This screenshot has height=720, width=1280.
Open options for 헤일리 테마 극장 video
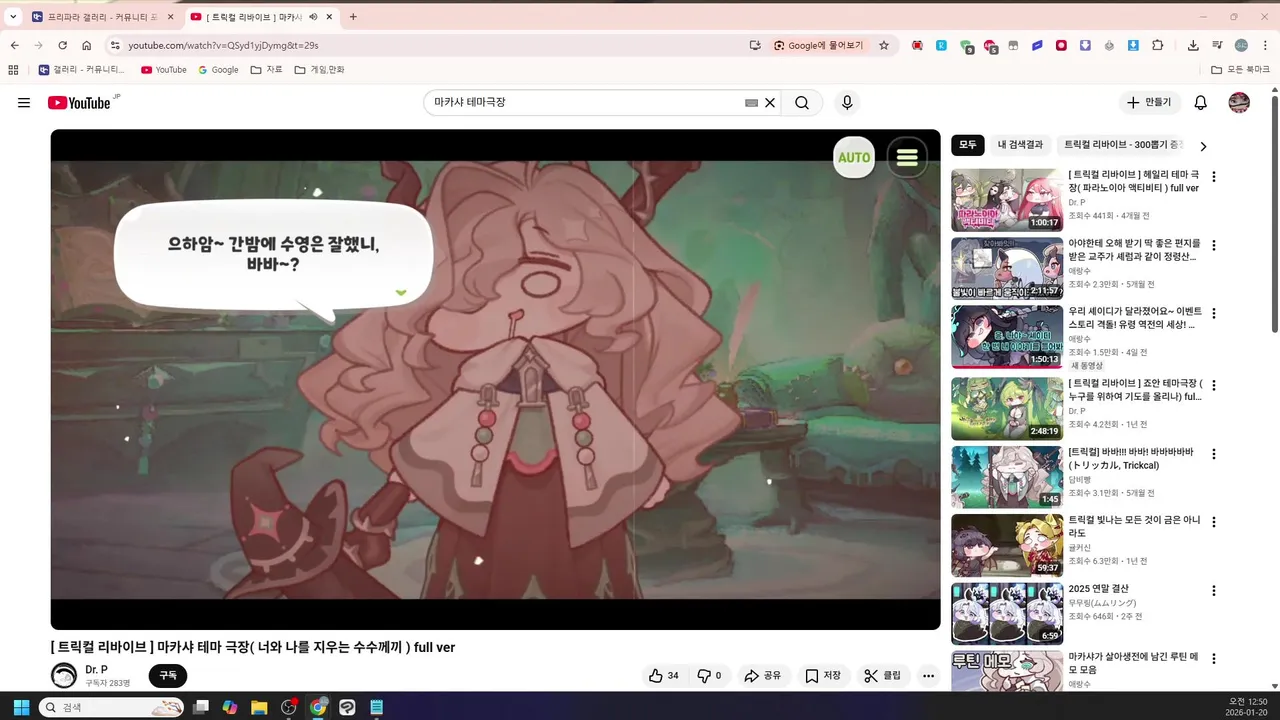click(1214, 177)
